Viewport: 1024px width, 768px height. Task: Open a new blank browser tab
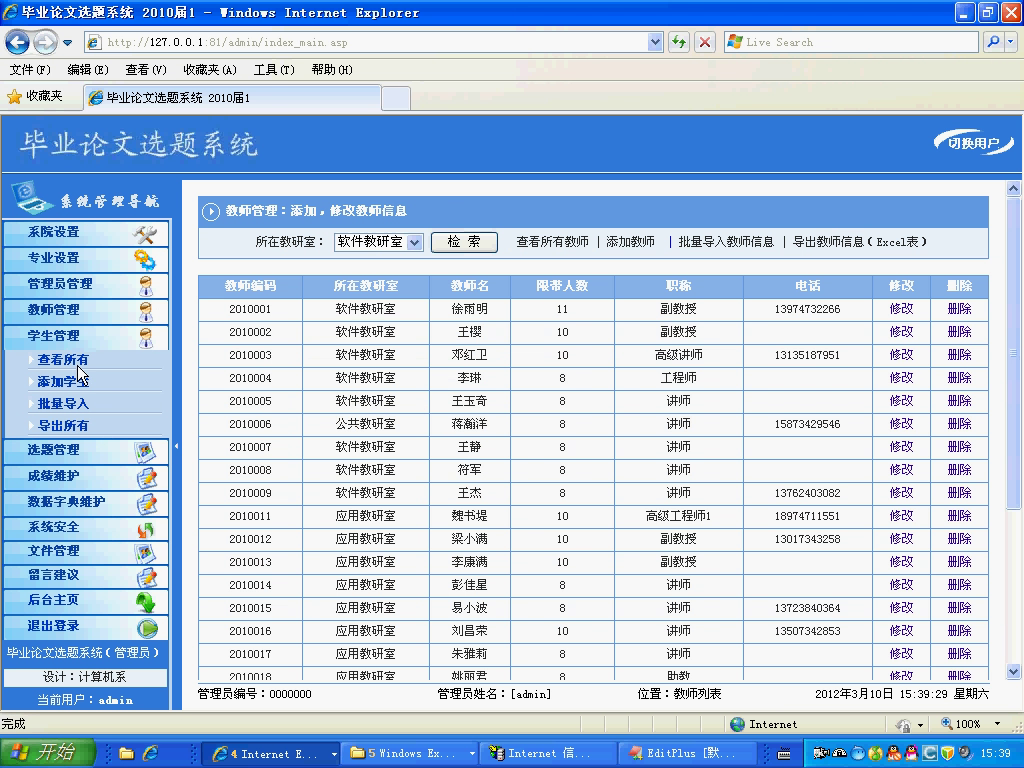click(396, 99)
